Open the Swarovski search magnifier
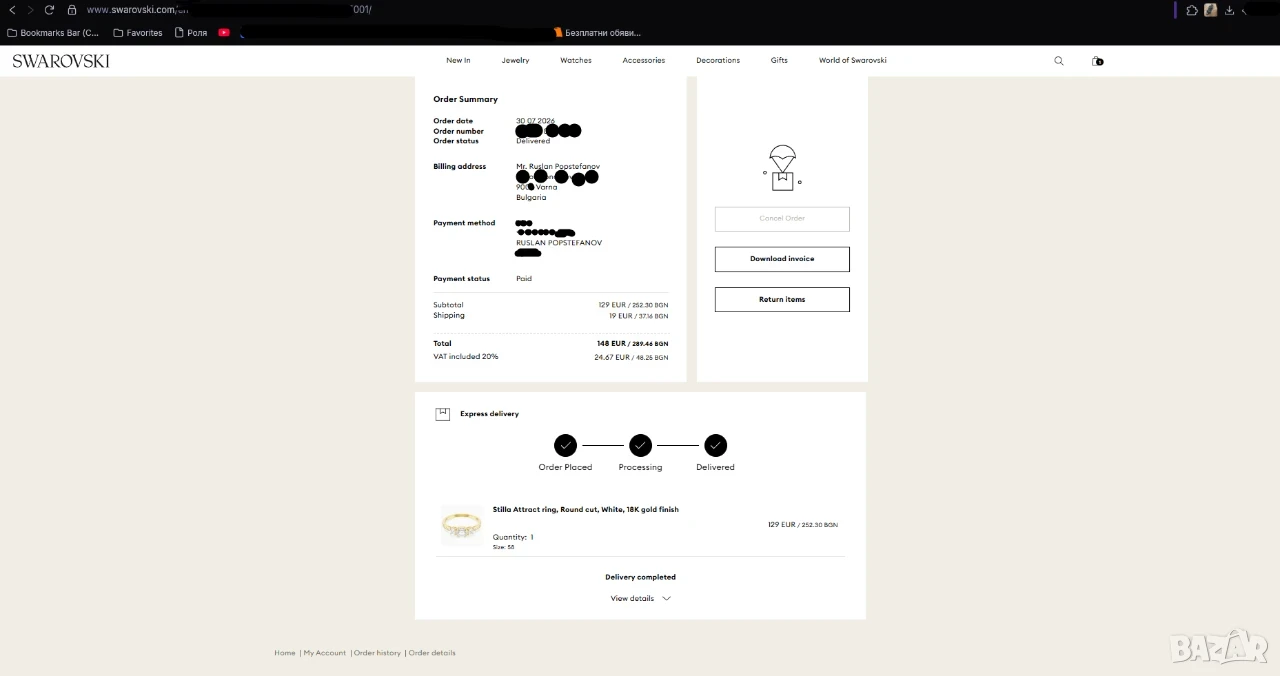Screen dimensions: 1280x676 click(x=1059, y=61)
